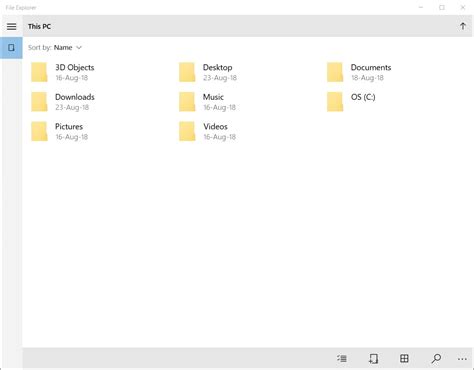This screenshot has height=370, width=474.
Task: Select the Pictures name label
Action: (x=69, y=127)
